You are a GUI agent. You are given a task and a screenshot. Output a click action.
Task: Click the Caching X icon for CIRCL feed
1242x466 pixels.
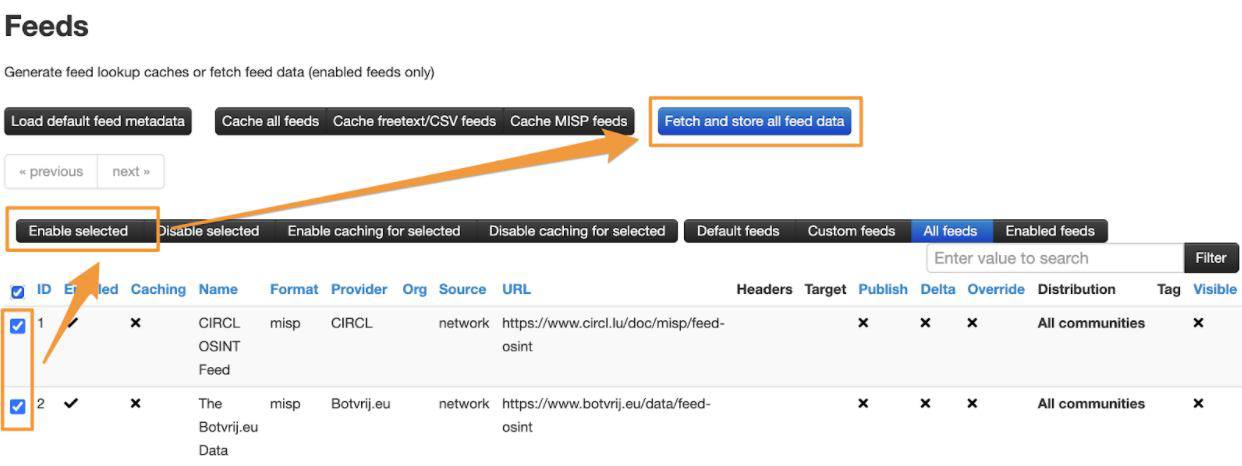click(136, 324)
